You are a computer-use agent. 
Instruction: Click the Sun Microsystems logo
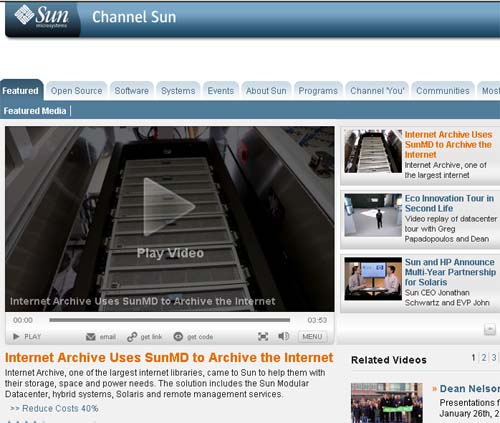tap(42, 16)
